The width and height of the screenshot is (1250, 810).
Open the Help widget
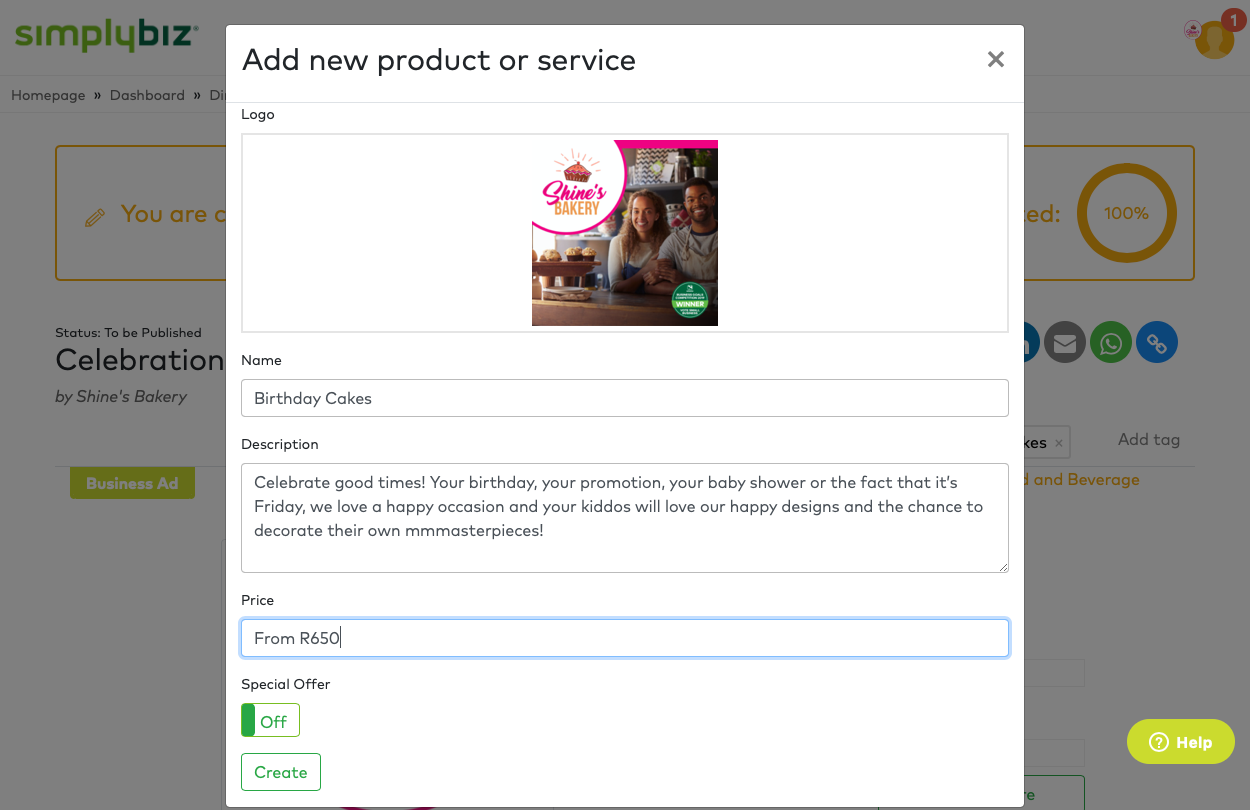click(x=1181, y=742)
